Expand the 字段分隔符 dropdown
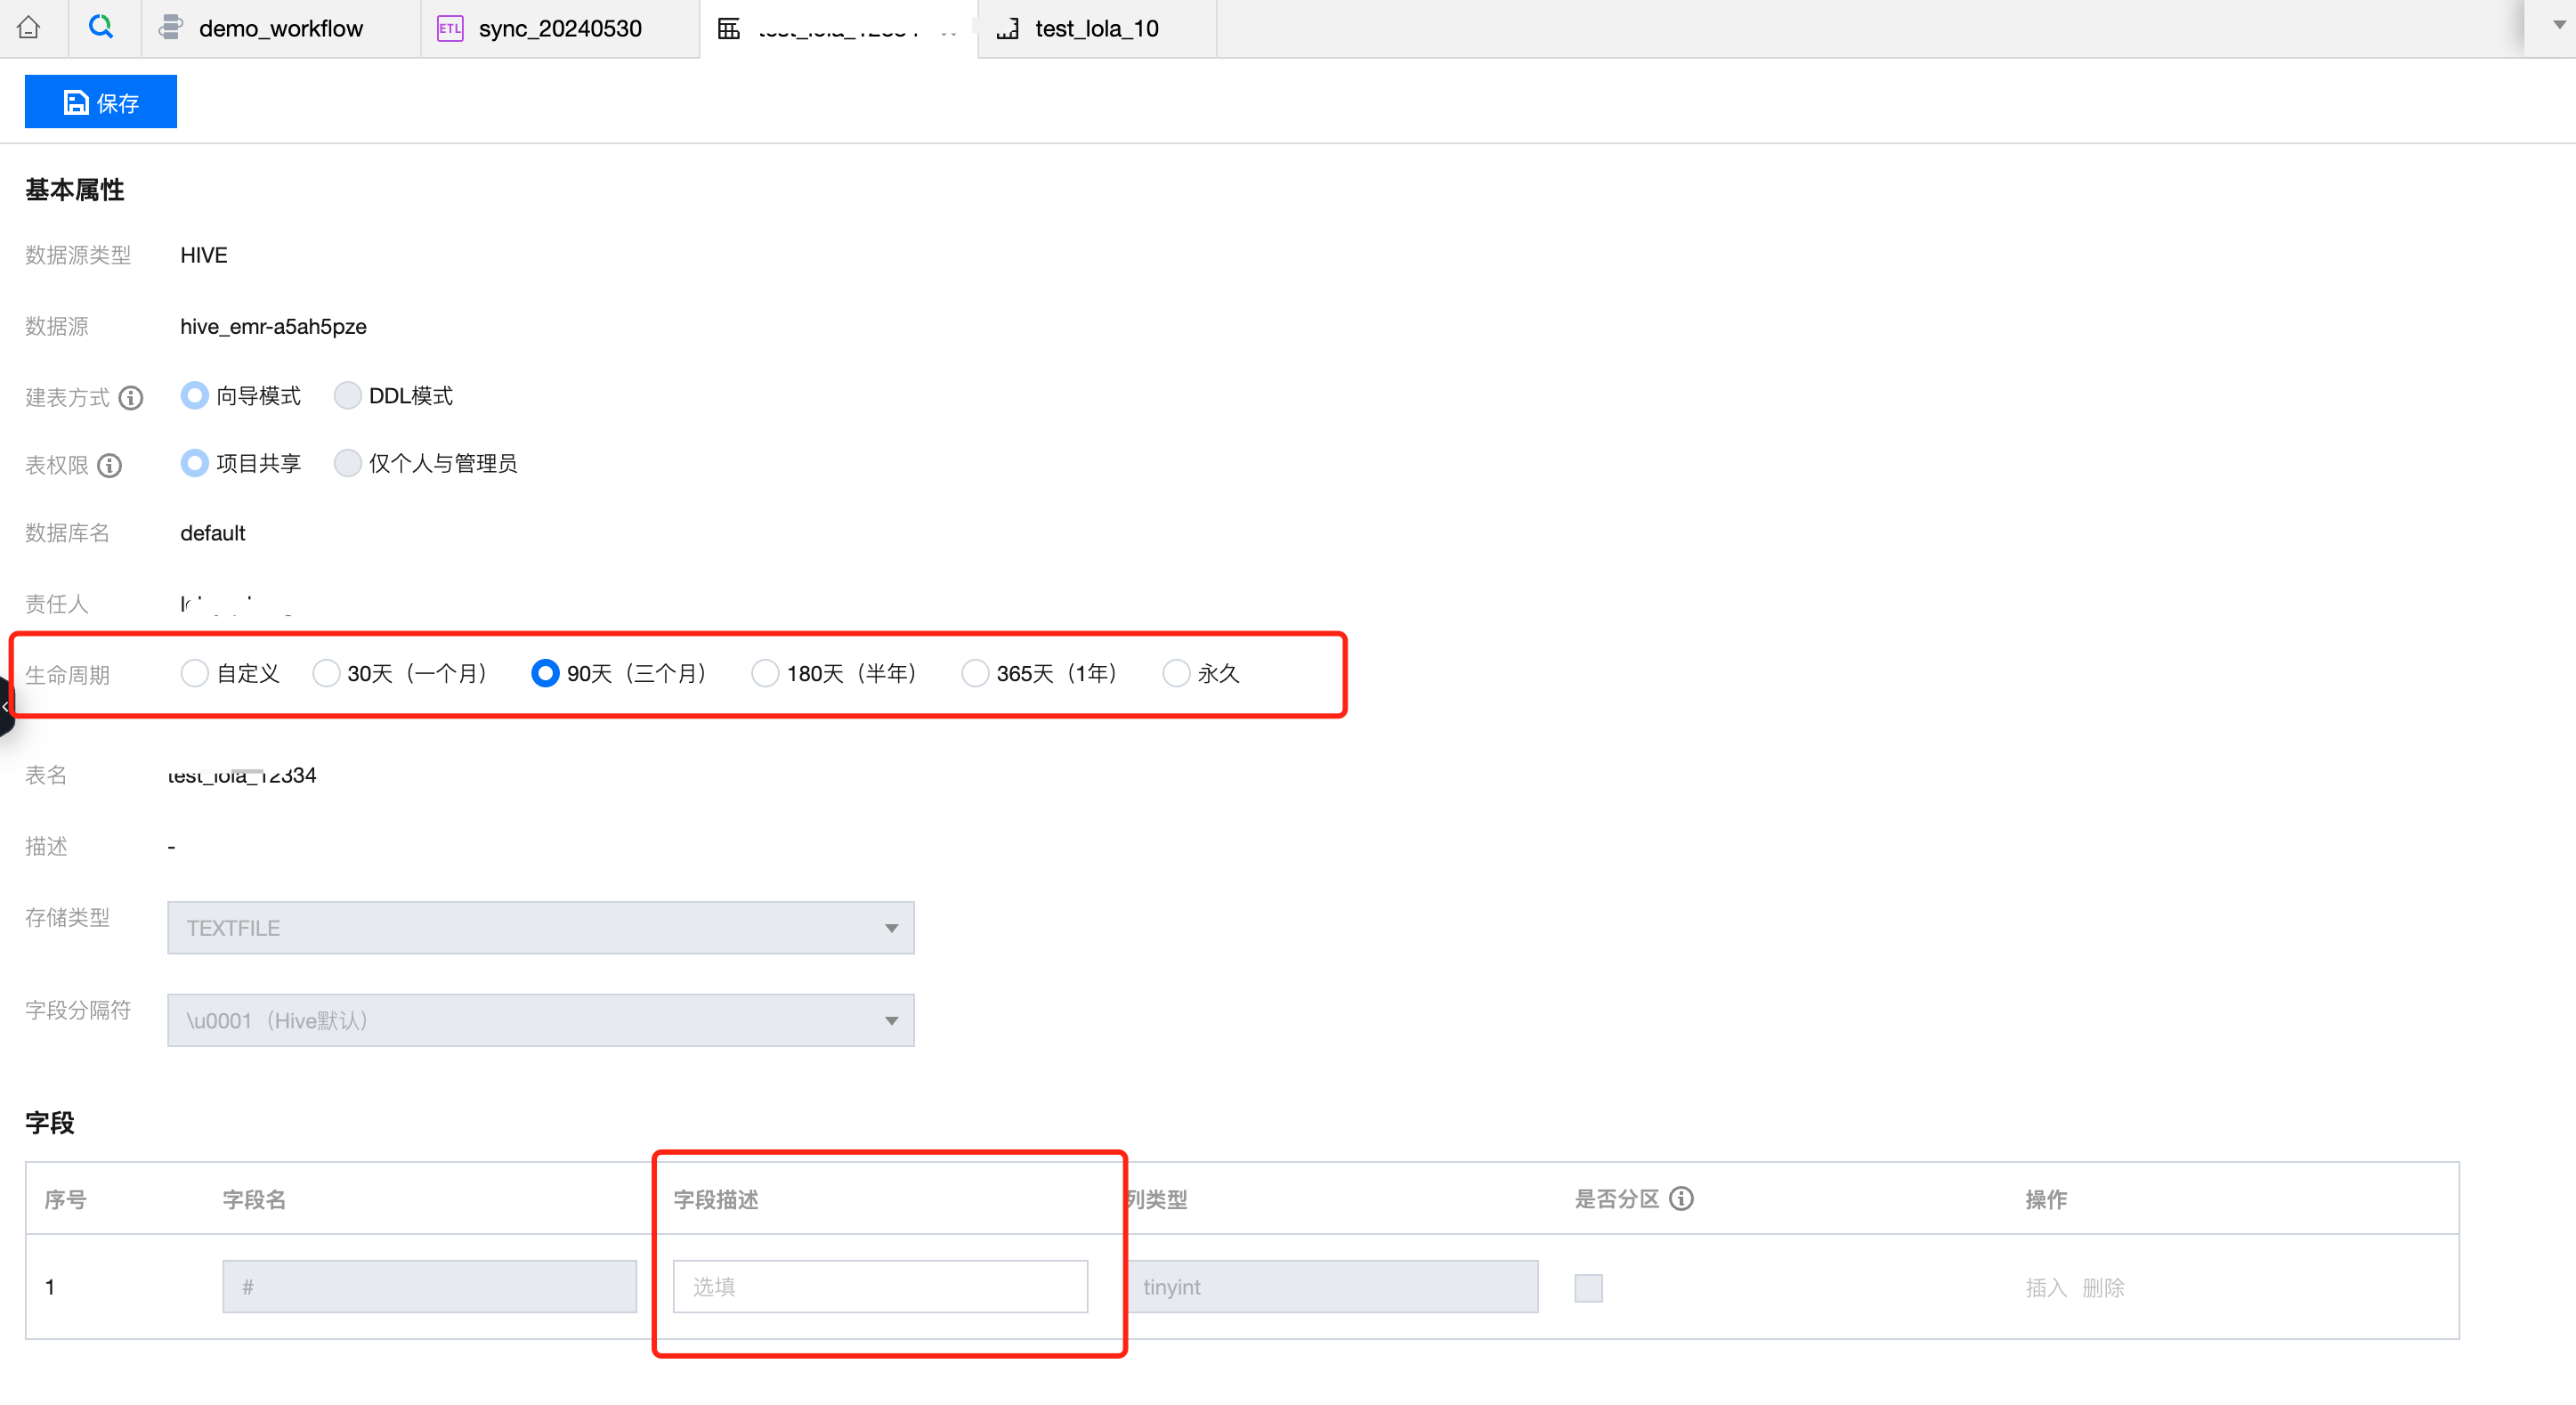The image size is (2576, 1405). [x=540, y=1020]
